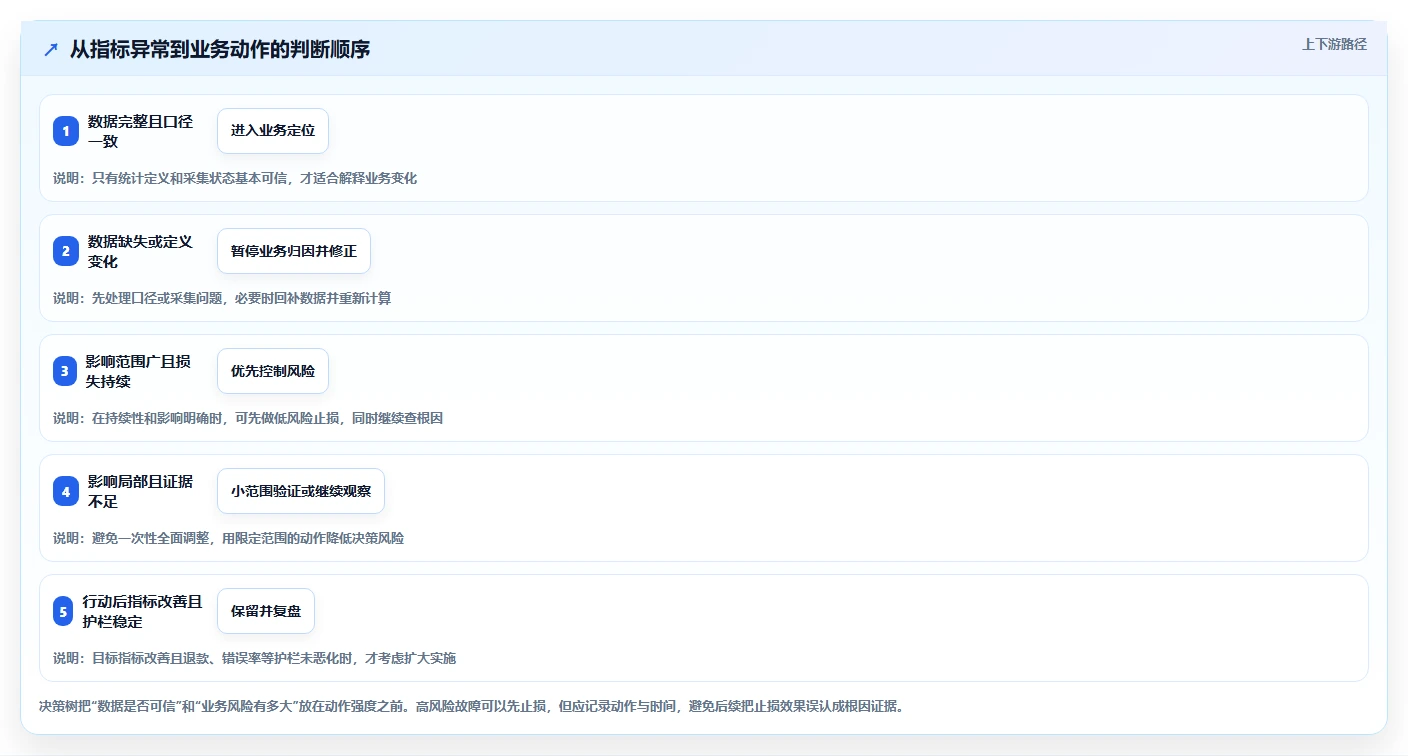
Task: Click the note starting 说明：目标指标改善且退款
Action: tap(255, 658)
